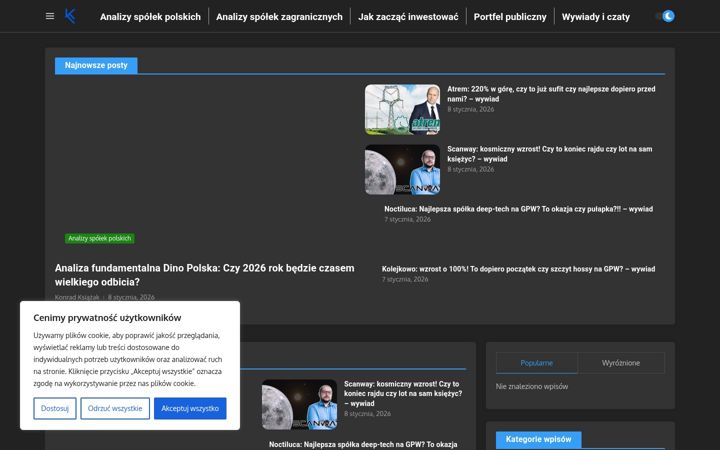Viewport: 720px width, 450px height.
Task: Go to Jak zacząć inwestować
Action: tap(408, 17)
